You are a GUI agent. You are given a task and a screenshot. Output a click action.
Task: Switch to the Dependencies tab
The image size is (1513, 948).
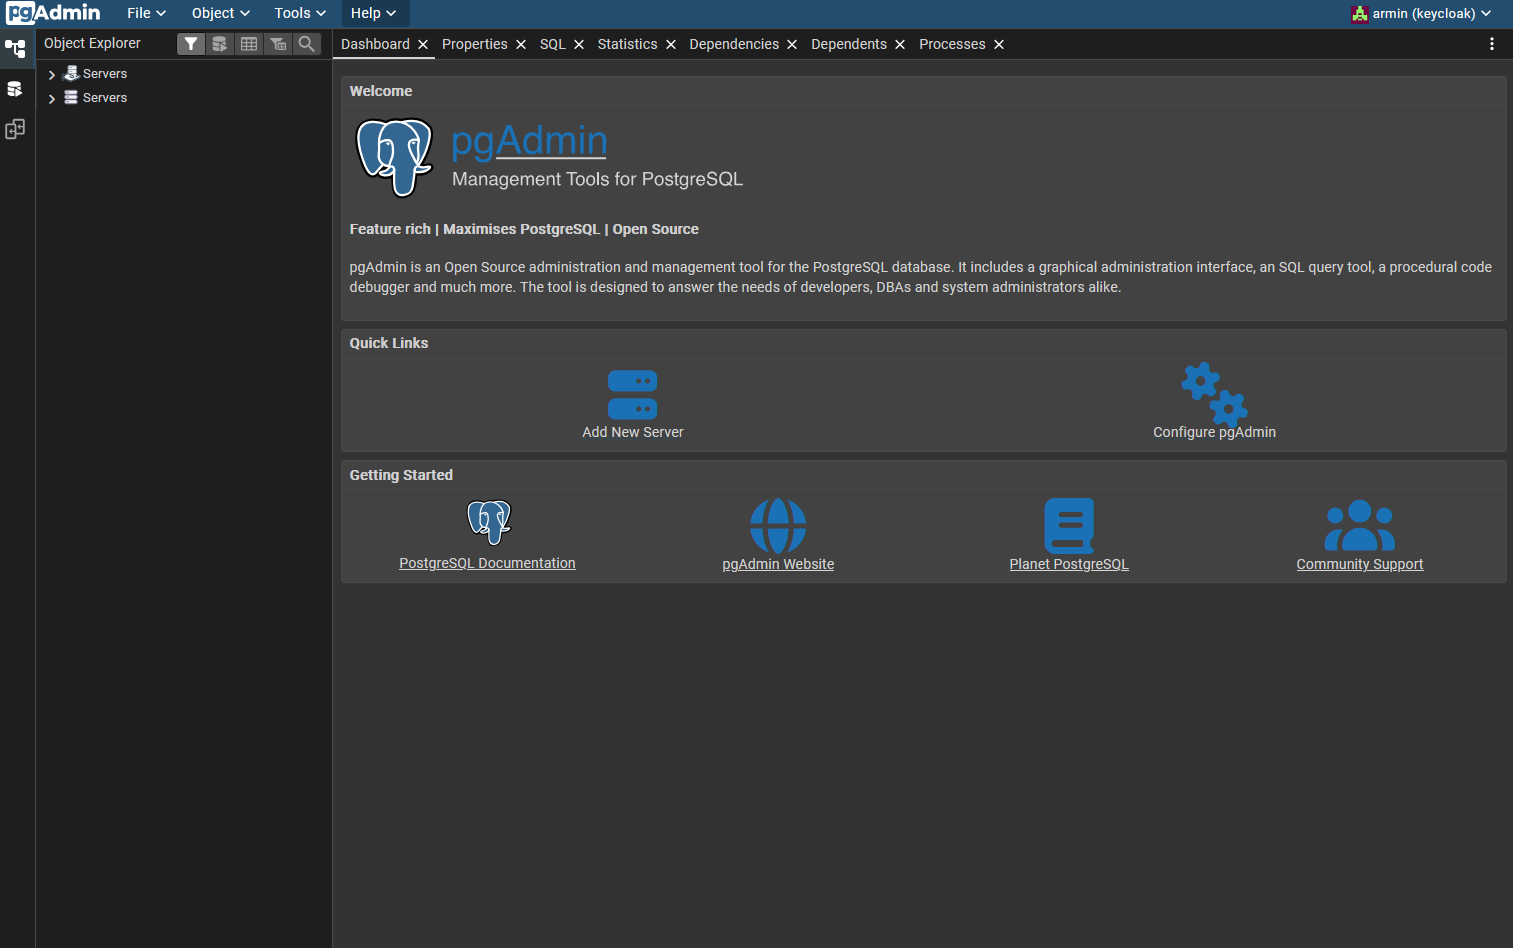[734, 44]
